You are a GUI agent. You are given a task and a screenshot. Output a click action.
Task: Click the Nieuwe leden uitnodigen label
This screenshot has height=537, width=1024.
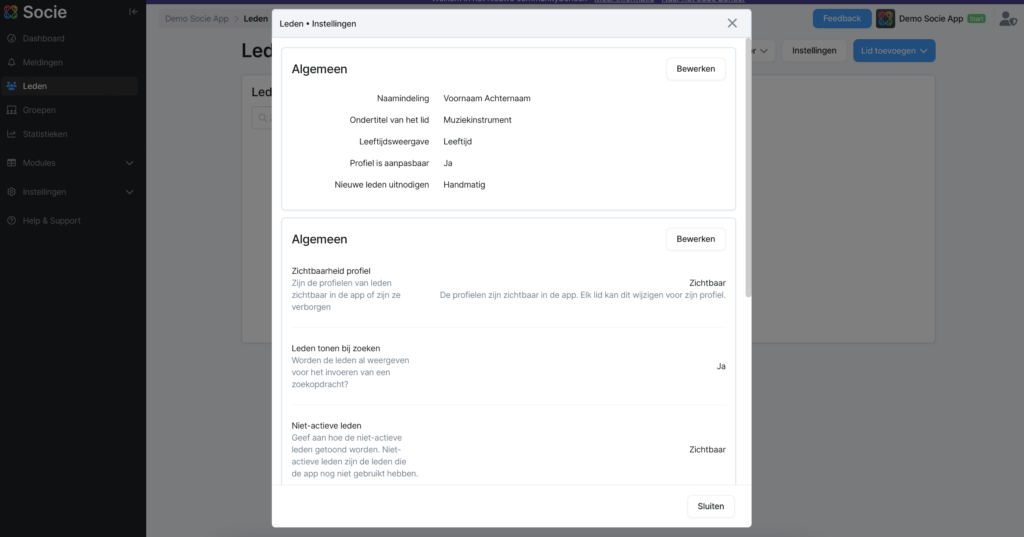[381, 184]
